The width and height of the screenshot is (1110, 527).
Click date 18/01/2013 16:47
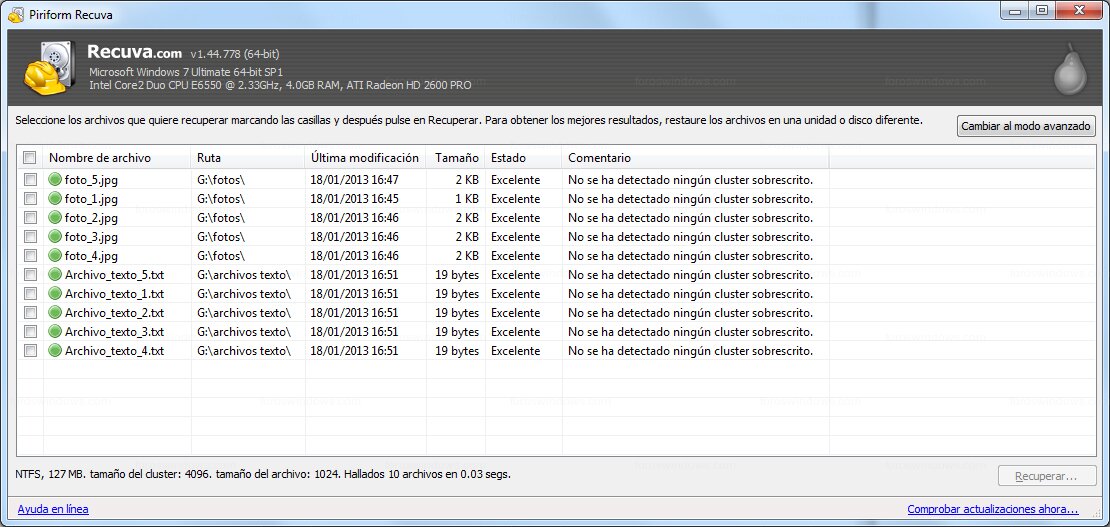point(354,180)
